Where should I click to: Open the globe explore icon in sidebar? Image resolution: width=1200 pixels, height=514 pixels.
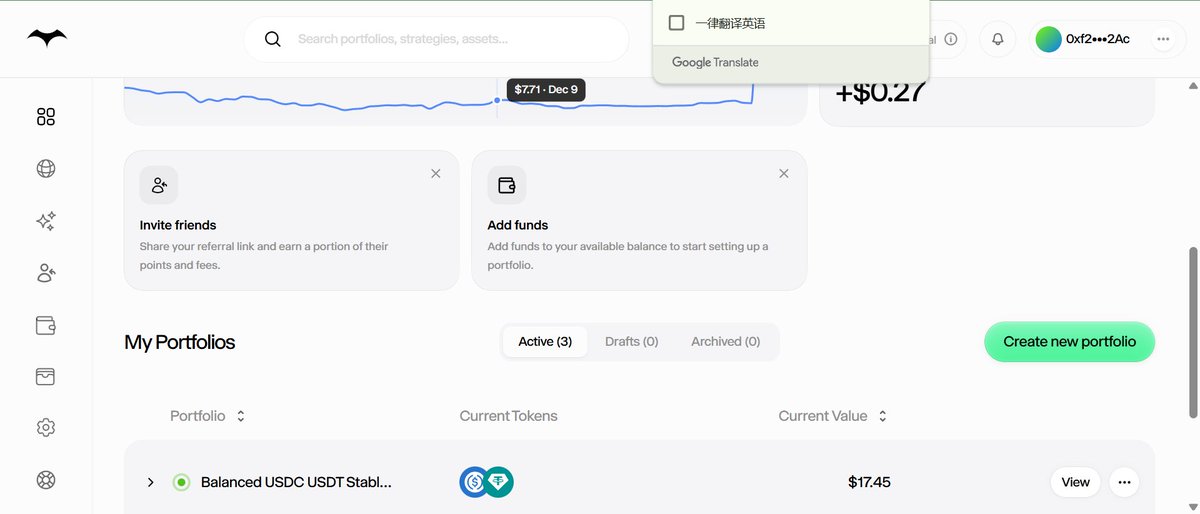pos(45,169)
